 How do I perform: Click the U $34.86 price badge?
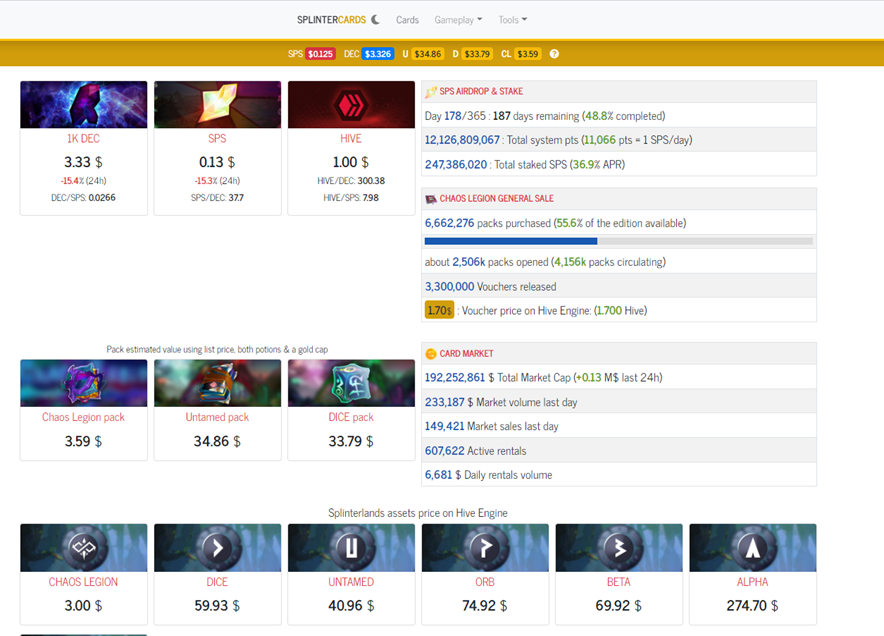[428, 54]
